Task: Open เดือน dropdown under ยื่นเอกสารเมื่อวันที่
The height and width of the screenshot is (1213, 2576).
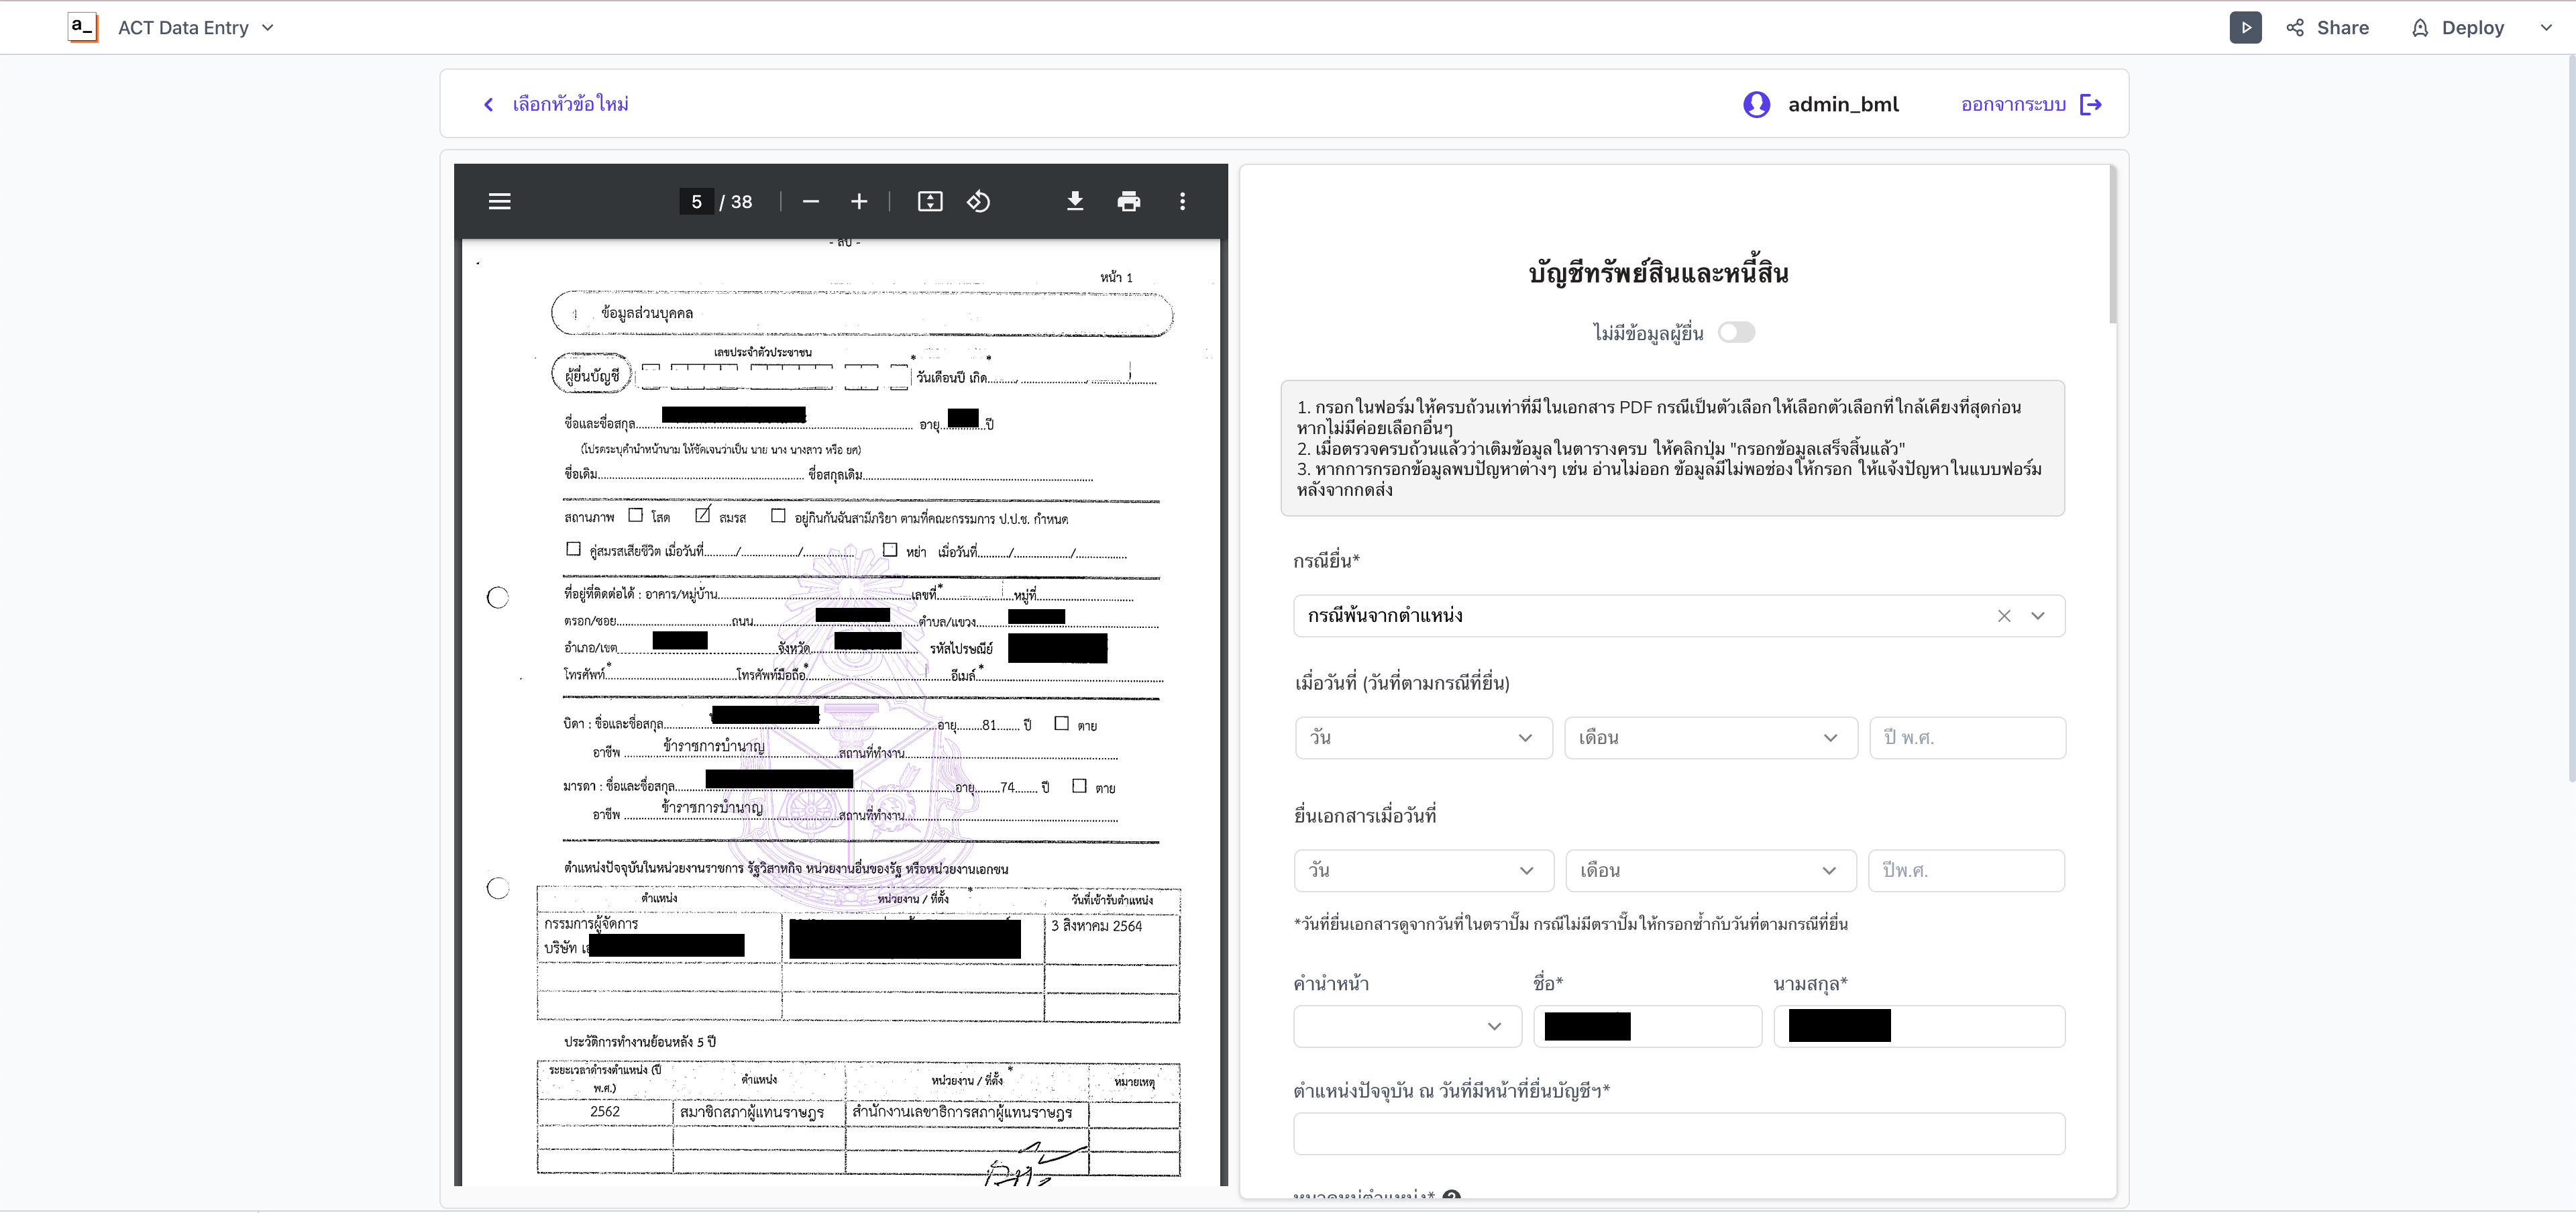Action: (x=1711, y=871)
